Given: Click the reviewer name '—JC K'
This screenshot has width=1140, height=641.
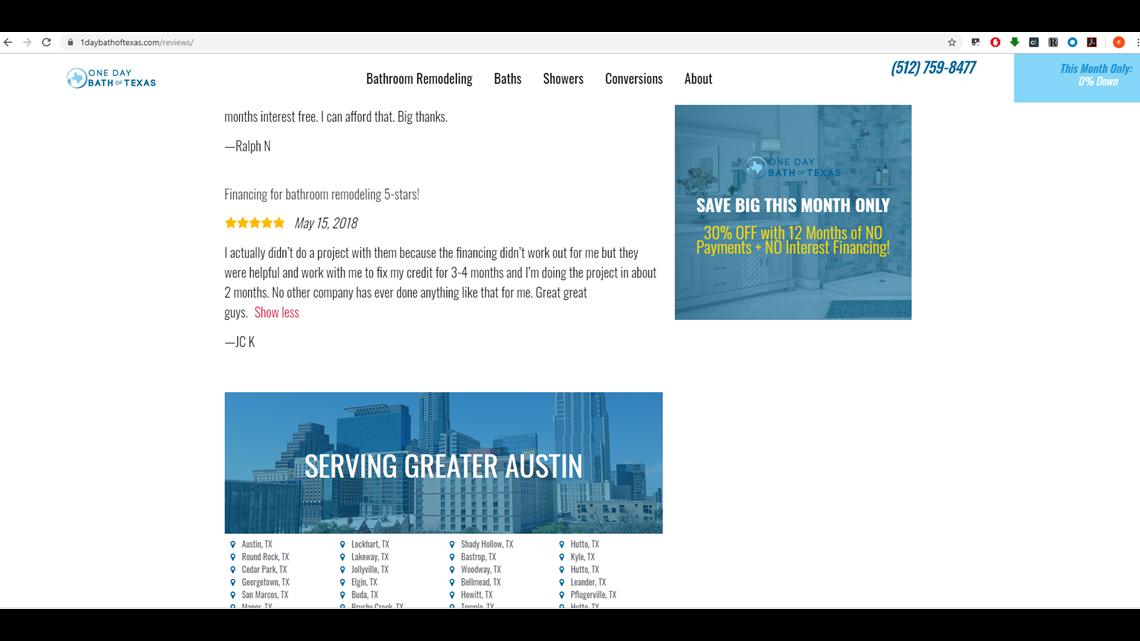Looking at the screenshot, I should 239,342.
